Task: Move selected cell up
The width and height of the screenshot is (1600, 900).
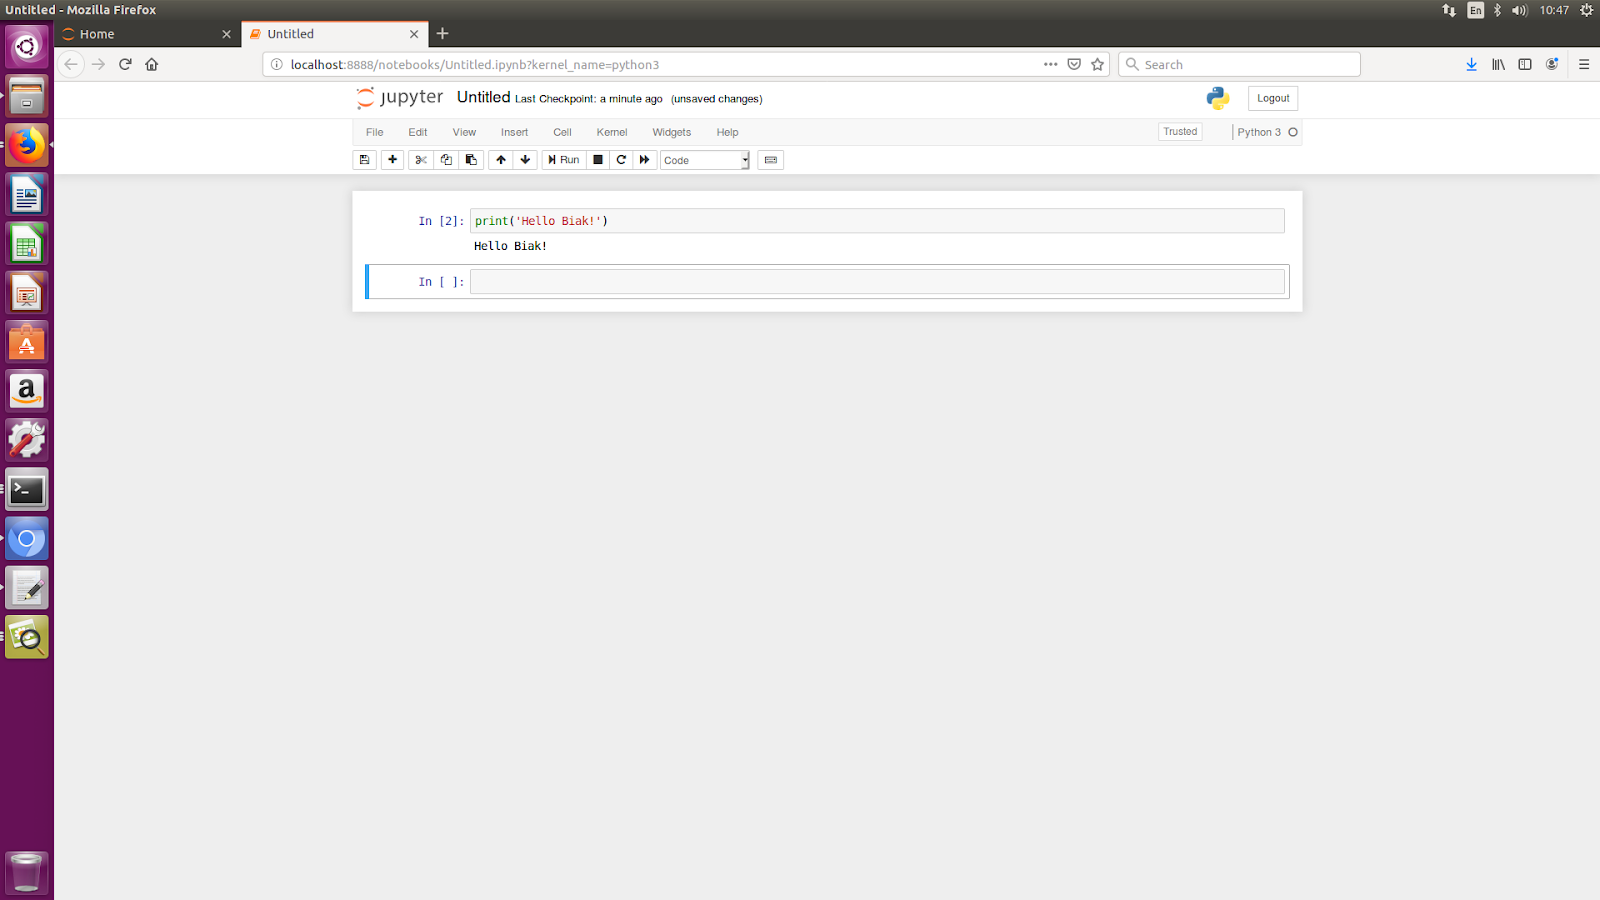Action: (x=500, y=159)
